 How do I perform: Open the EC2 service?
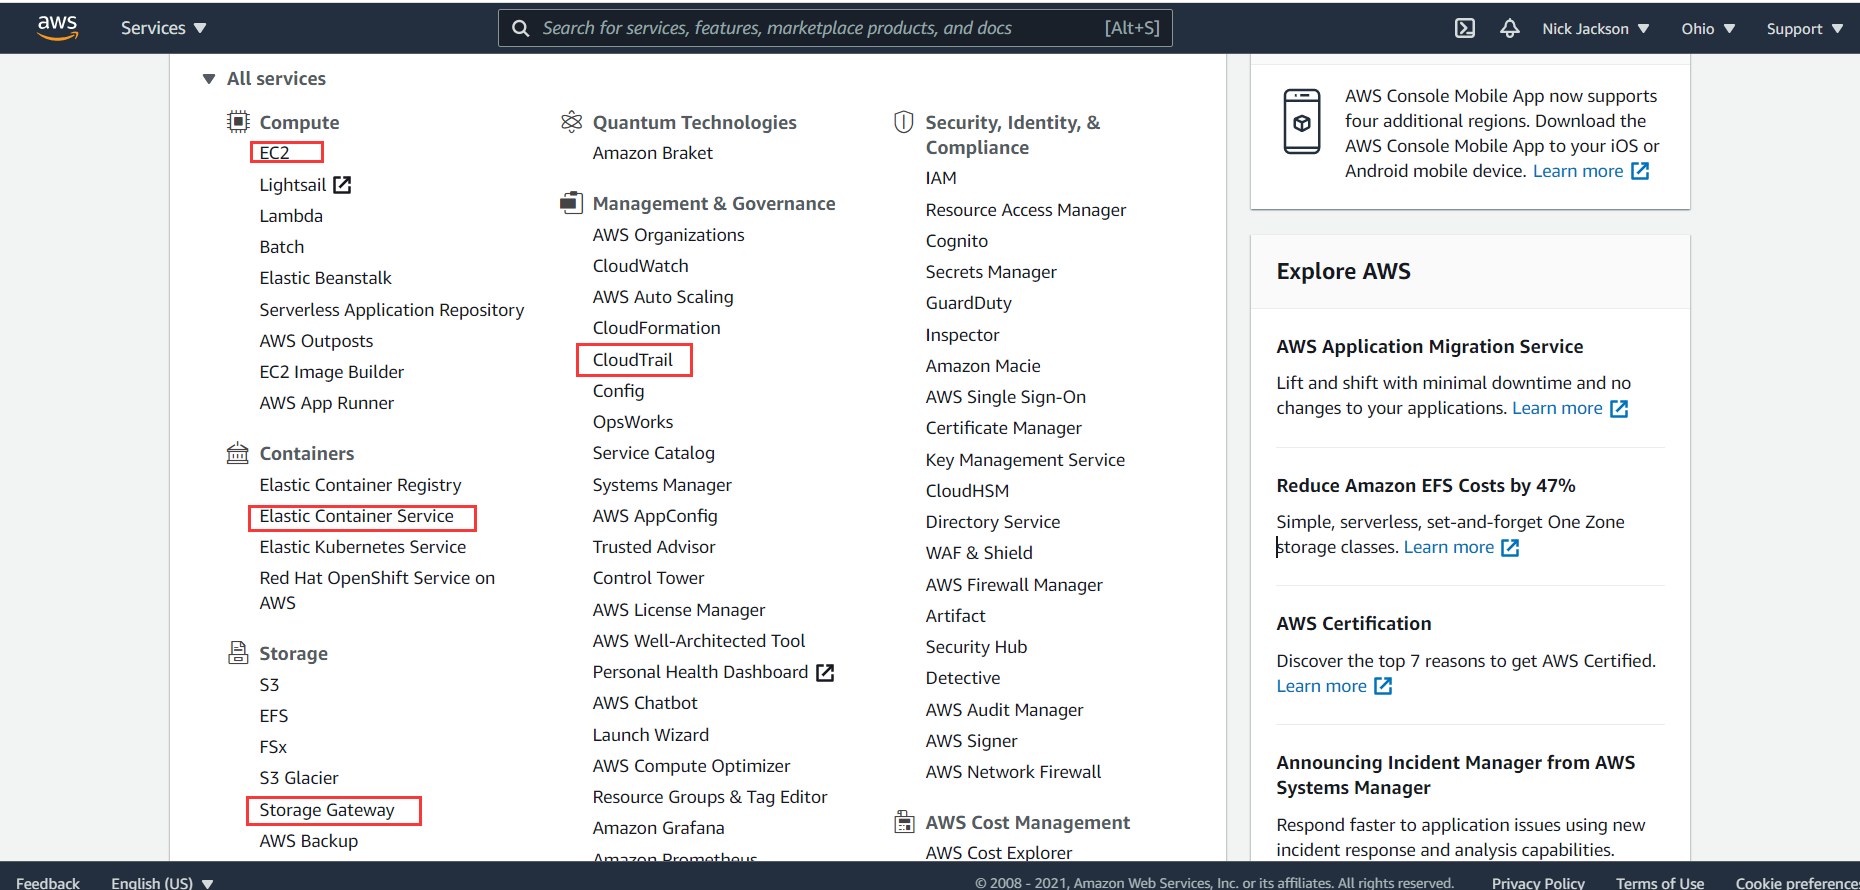click(274, 153)
